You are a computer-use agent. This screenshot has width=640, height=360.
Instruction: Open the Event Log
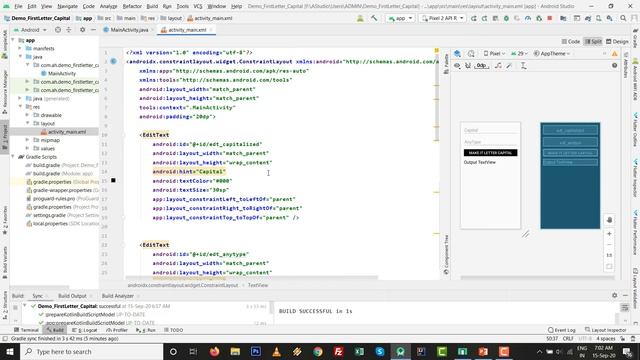(x=562, y=330)
